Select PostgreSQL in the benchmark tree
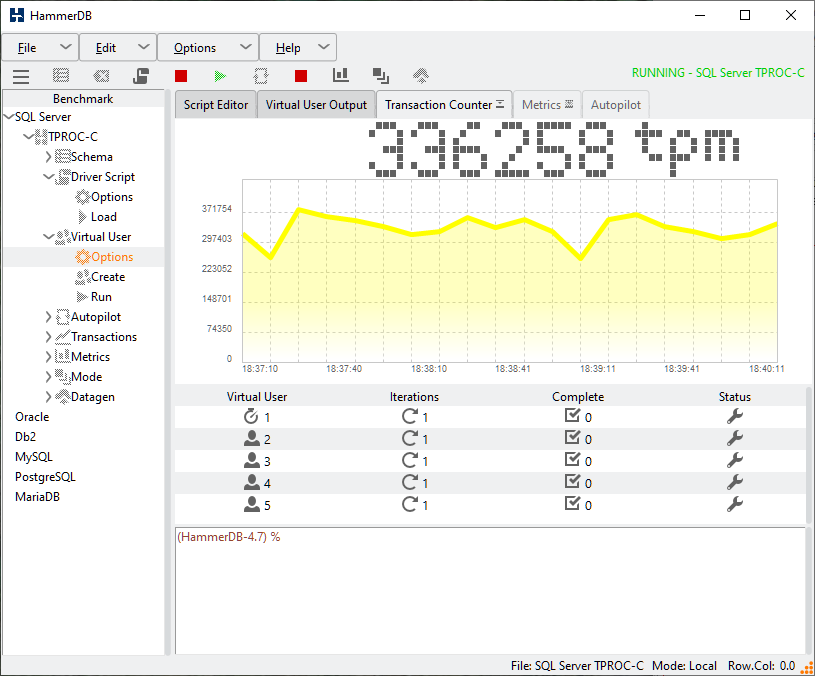 pyautogui.click(x=45, y=476)
